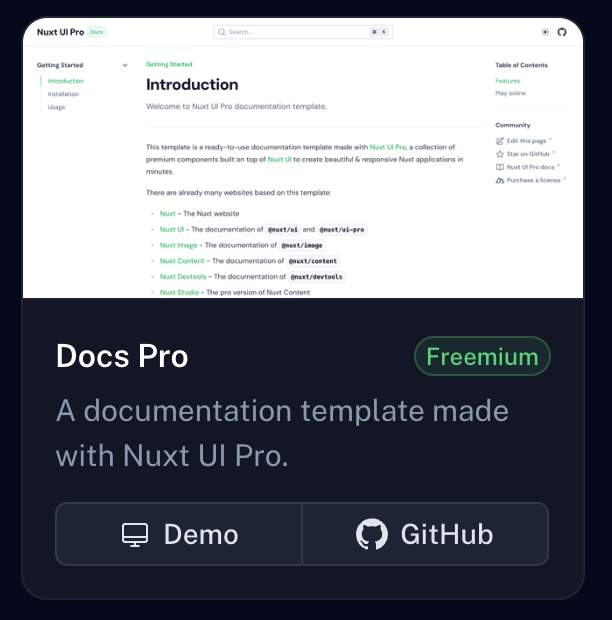Click the Getting Started breadcrumb label
The image size is (612, 620).
point(169,64)
